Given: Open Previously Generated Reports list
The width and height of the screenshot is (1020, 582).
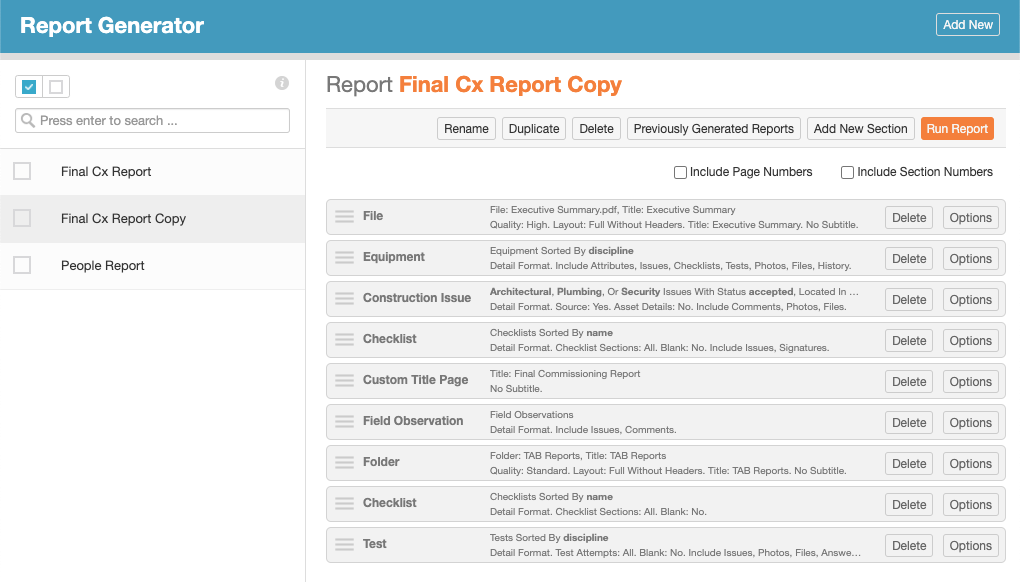Looking at the screenshot, I should [714, 129].
